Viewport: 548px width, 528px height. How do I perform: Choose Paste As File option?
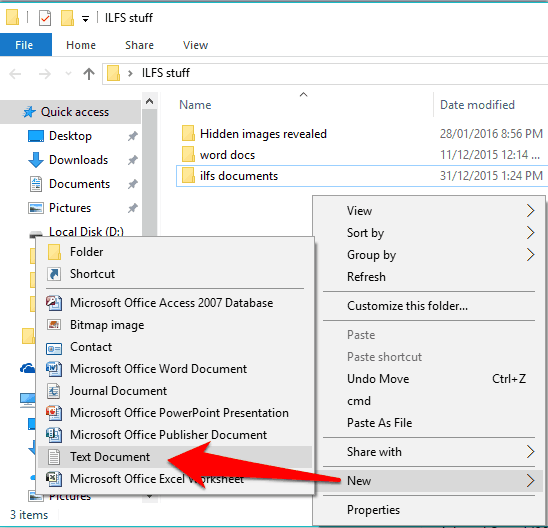click(x=428, y=423)
